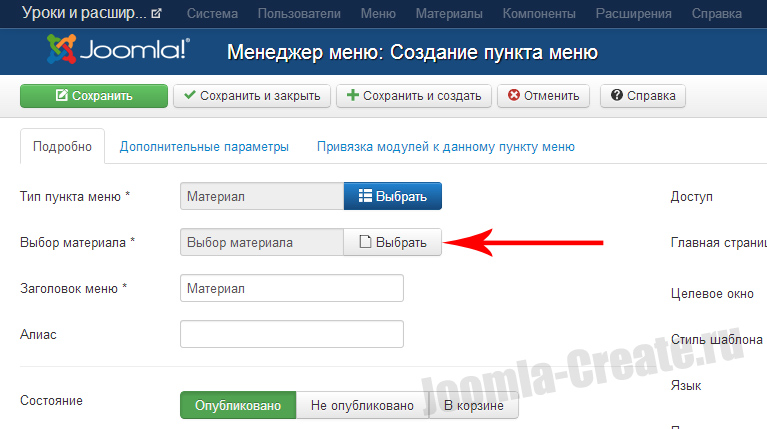Open Привязка модулей к данному пункту меню tab
This screenshot has width=767, height=429.
click(445, 146)
